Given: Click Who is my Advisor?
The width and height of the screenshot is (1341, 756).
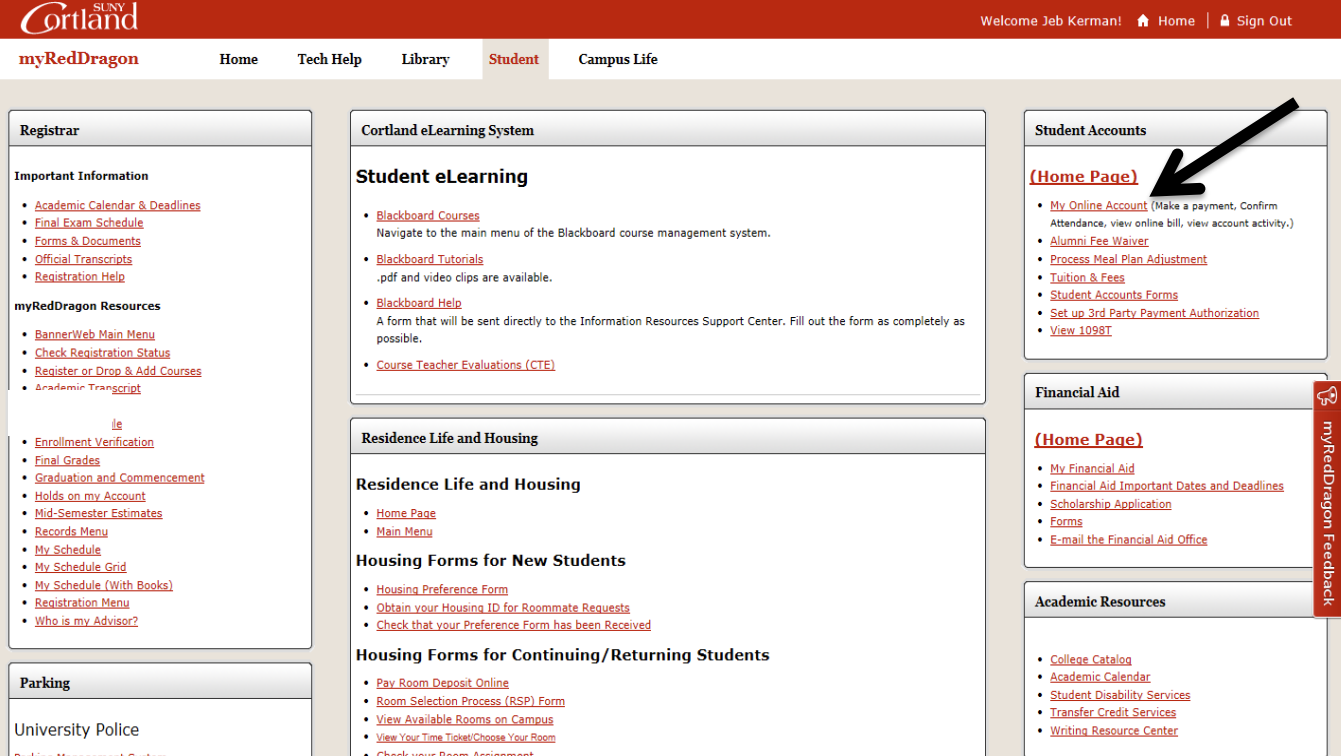Looking at the screenshot, I should [86, 620].
